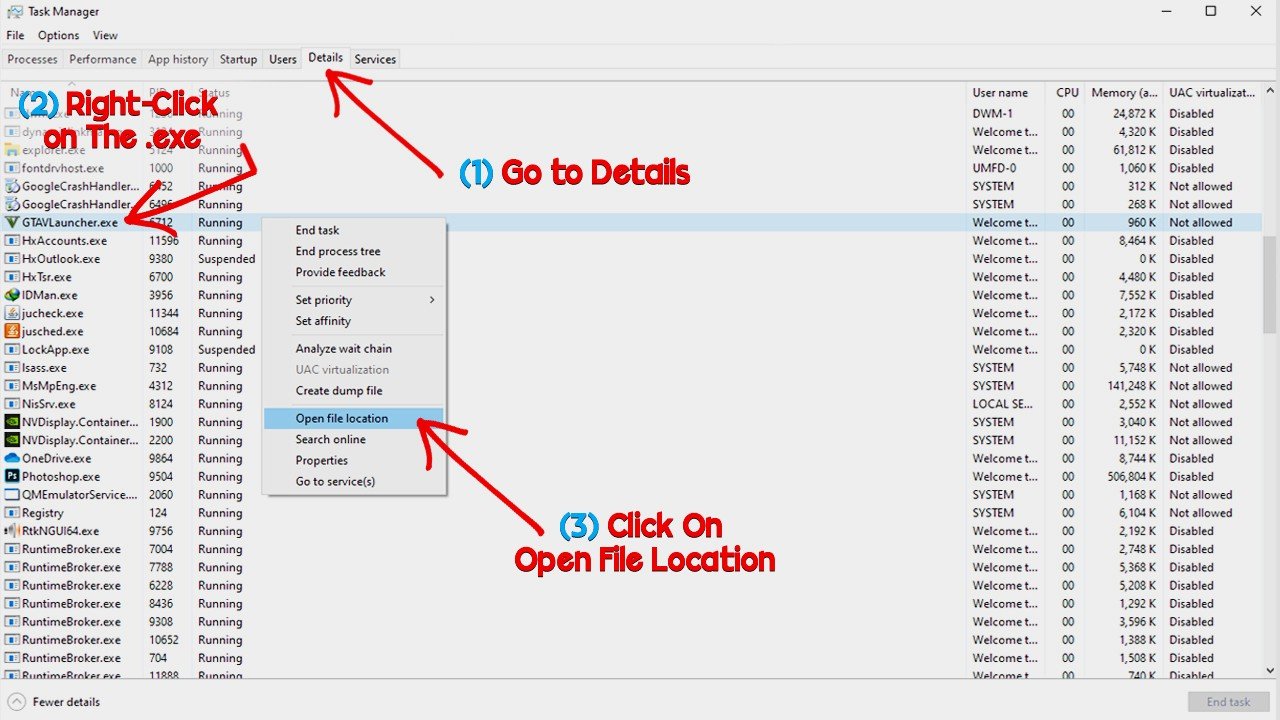This screenshot has height=720, width=1280.
Task: Click the NisSrv.exe icon
Action: (13, 404)
